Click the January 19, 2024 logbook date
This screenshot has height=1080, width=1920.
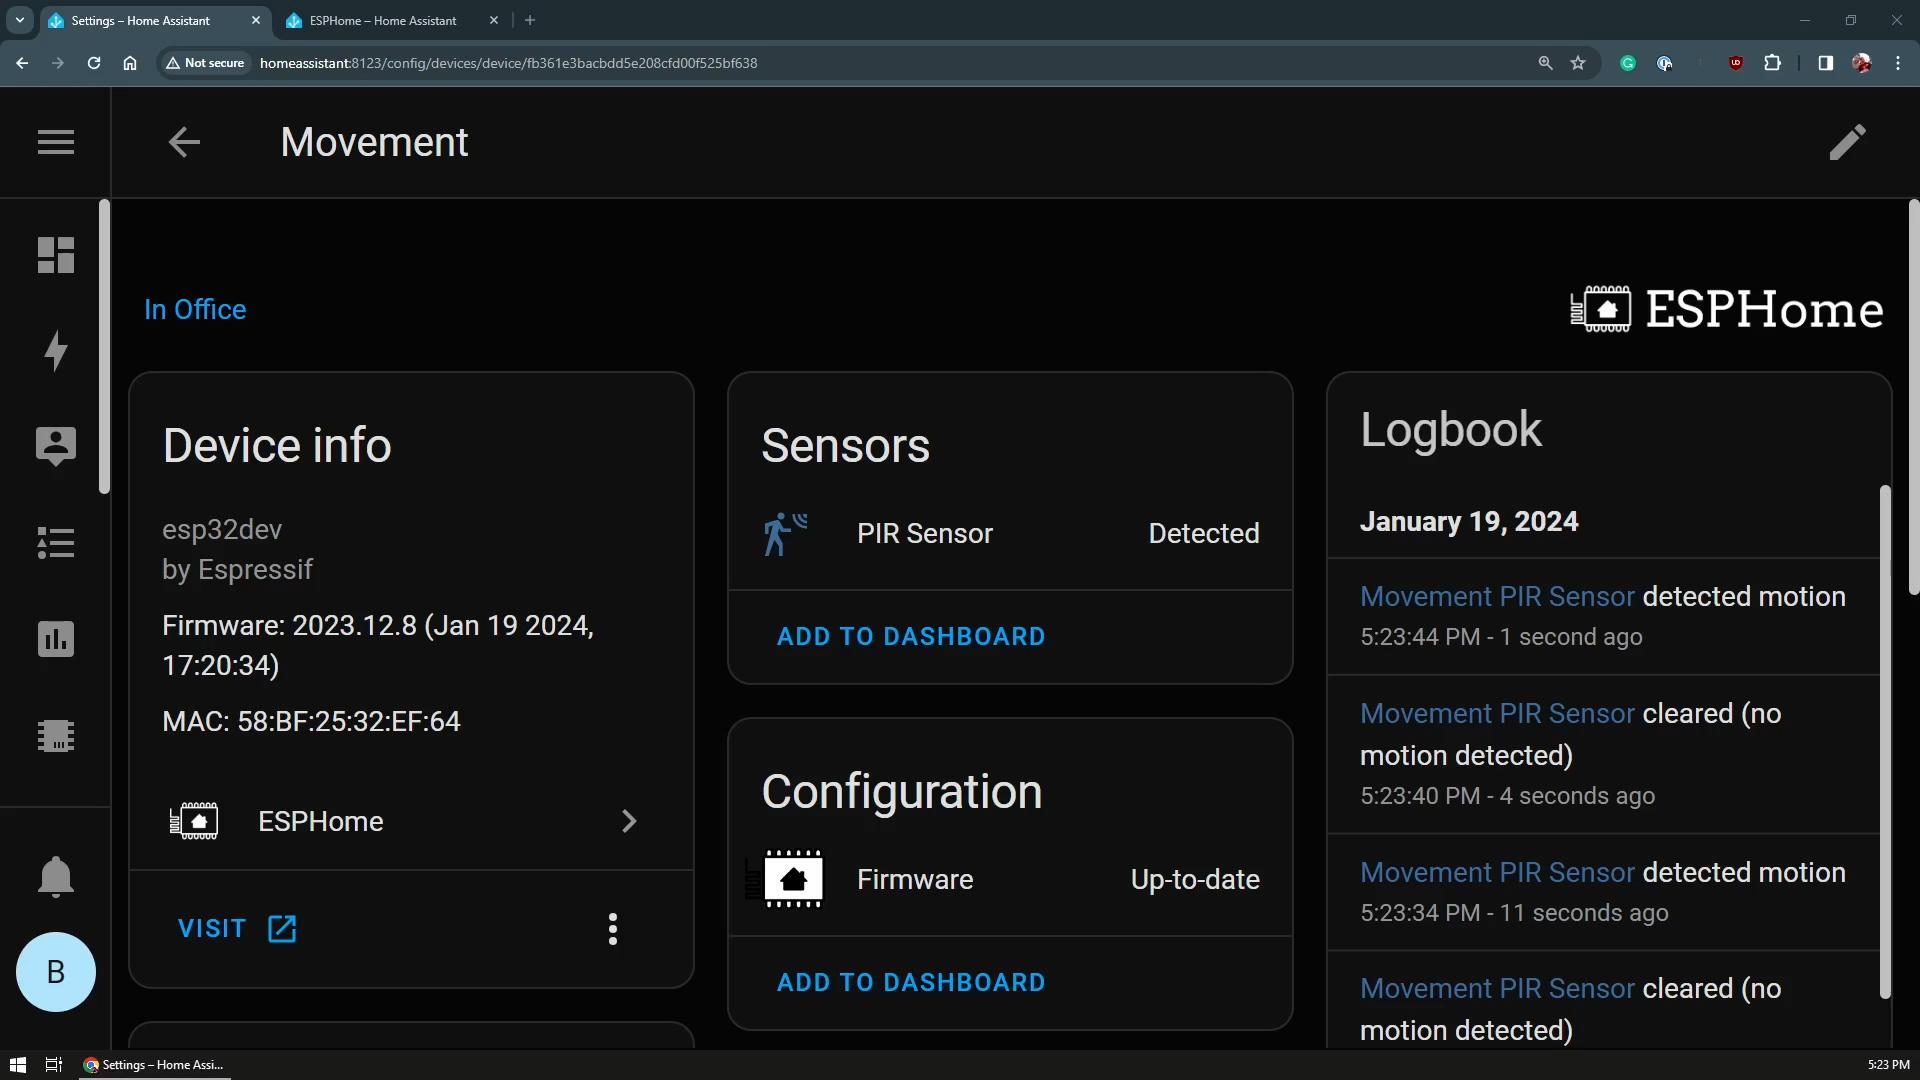pyautogui.click(x=1469, y=522)
